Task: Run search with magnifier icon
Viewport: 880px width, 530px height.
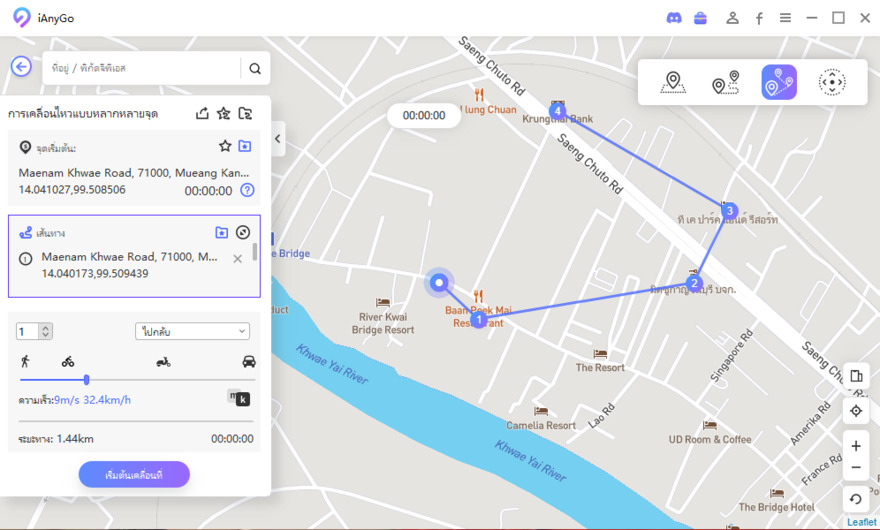Action: pos(255,68)
